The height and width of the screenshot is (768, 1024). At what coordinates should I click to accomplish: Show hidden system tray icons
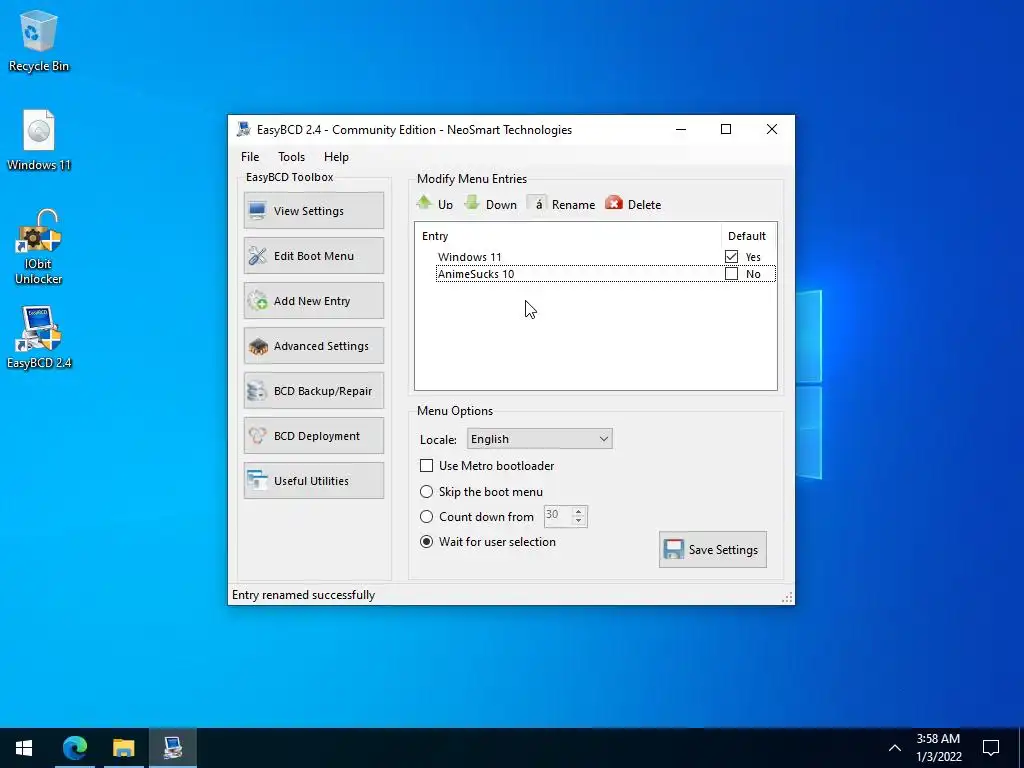coord(895,748)
